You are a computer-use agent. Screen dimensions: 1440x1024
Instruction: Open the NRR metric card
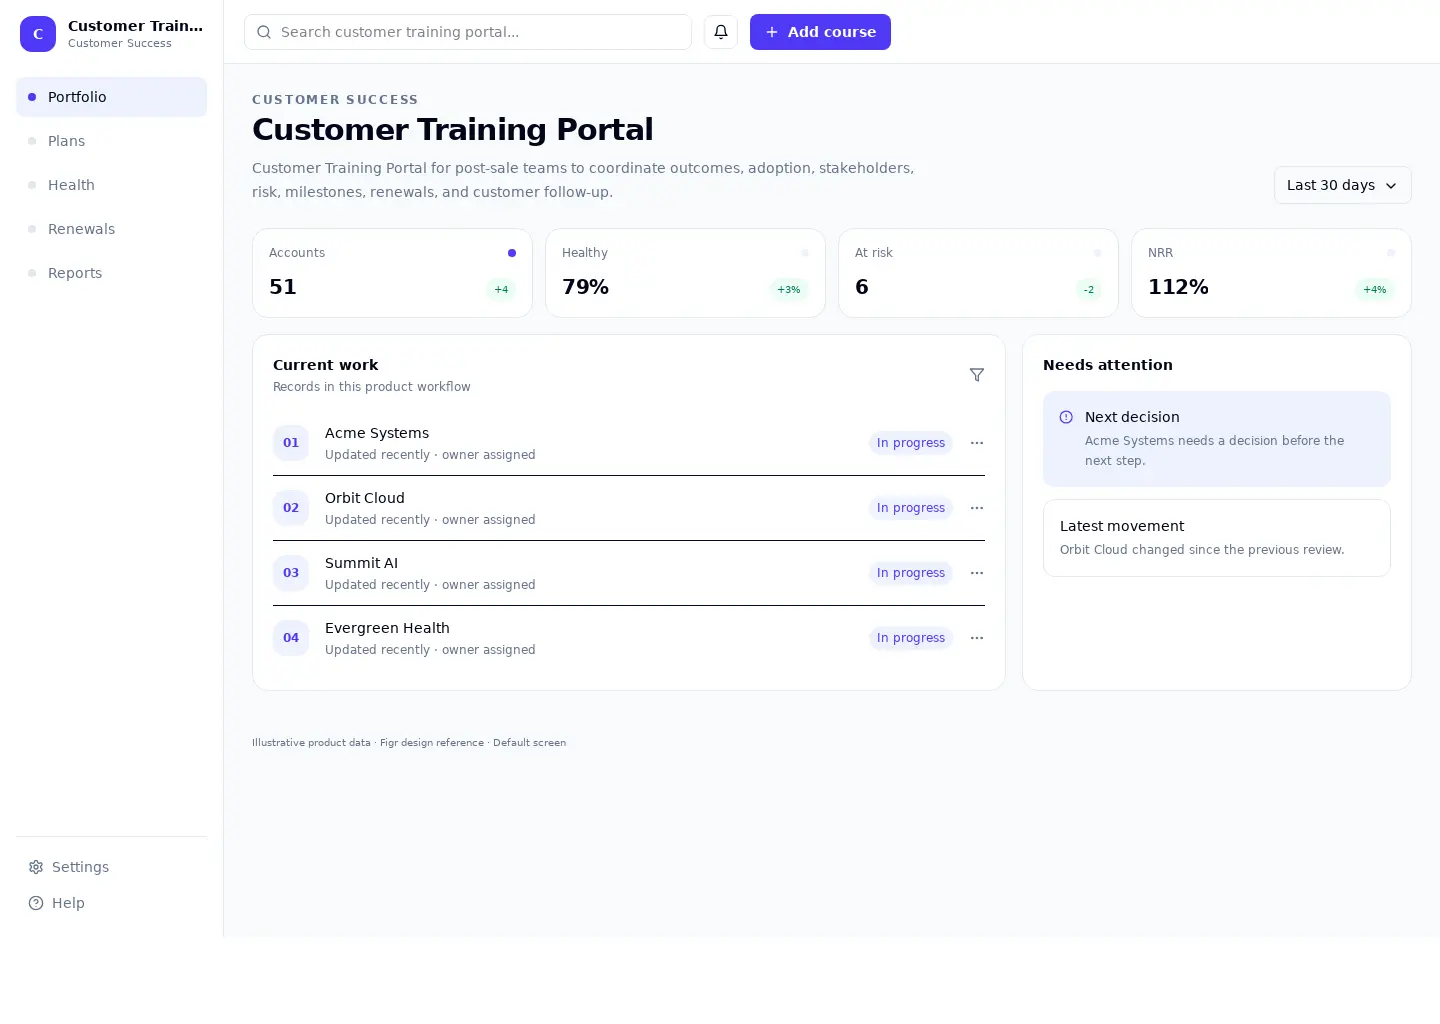click(1271, 273)
